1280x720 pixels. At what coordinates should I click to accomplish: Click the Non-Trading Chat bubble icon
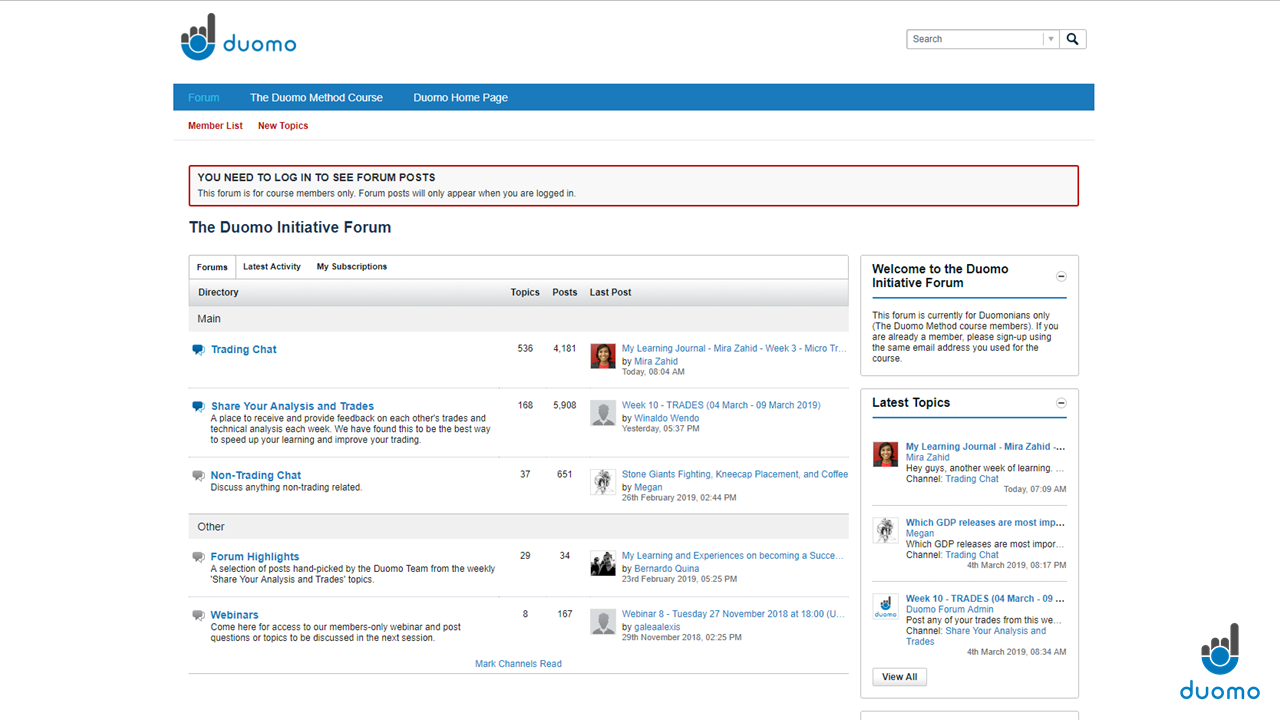coord(198,476)
